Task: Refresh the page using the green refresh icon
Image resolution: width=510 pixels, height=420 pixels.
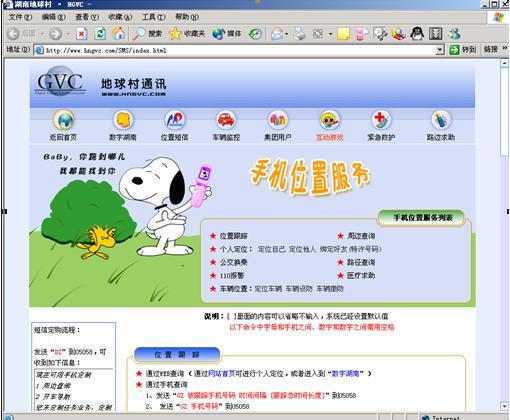Action: [100, 34]
